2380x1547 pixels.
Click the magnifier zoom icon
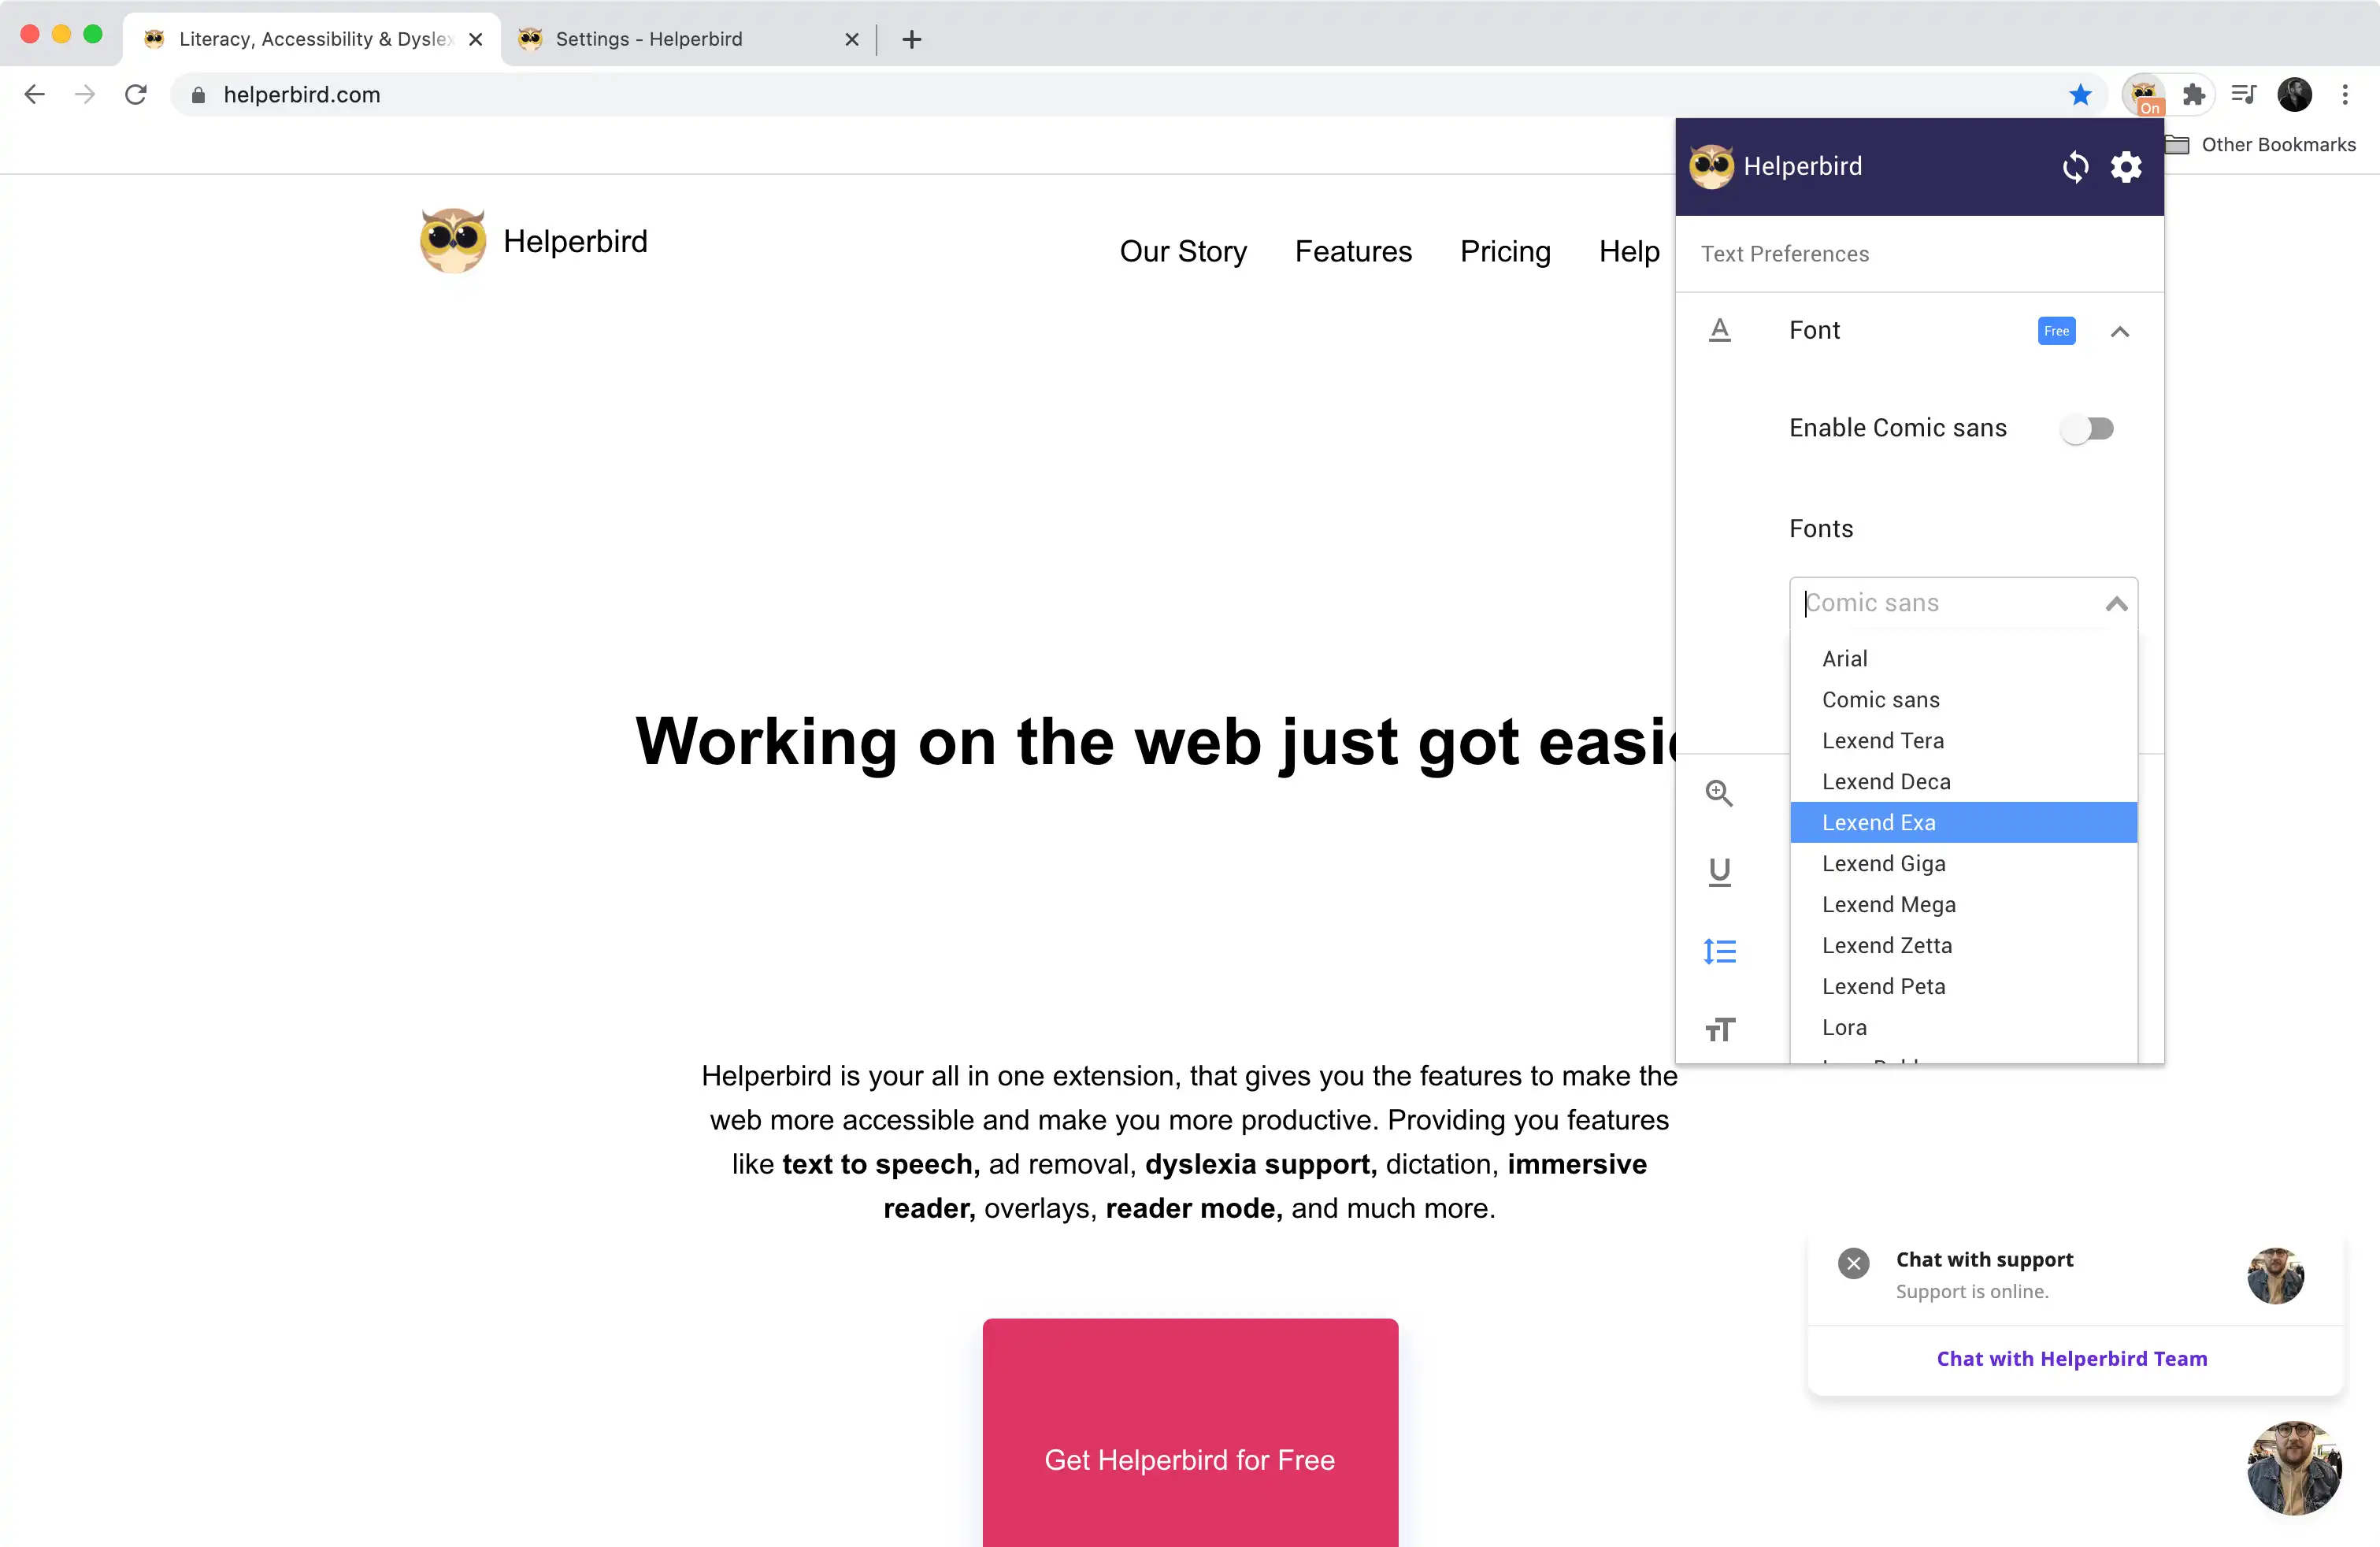[x=1719, y=793]
